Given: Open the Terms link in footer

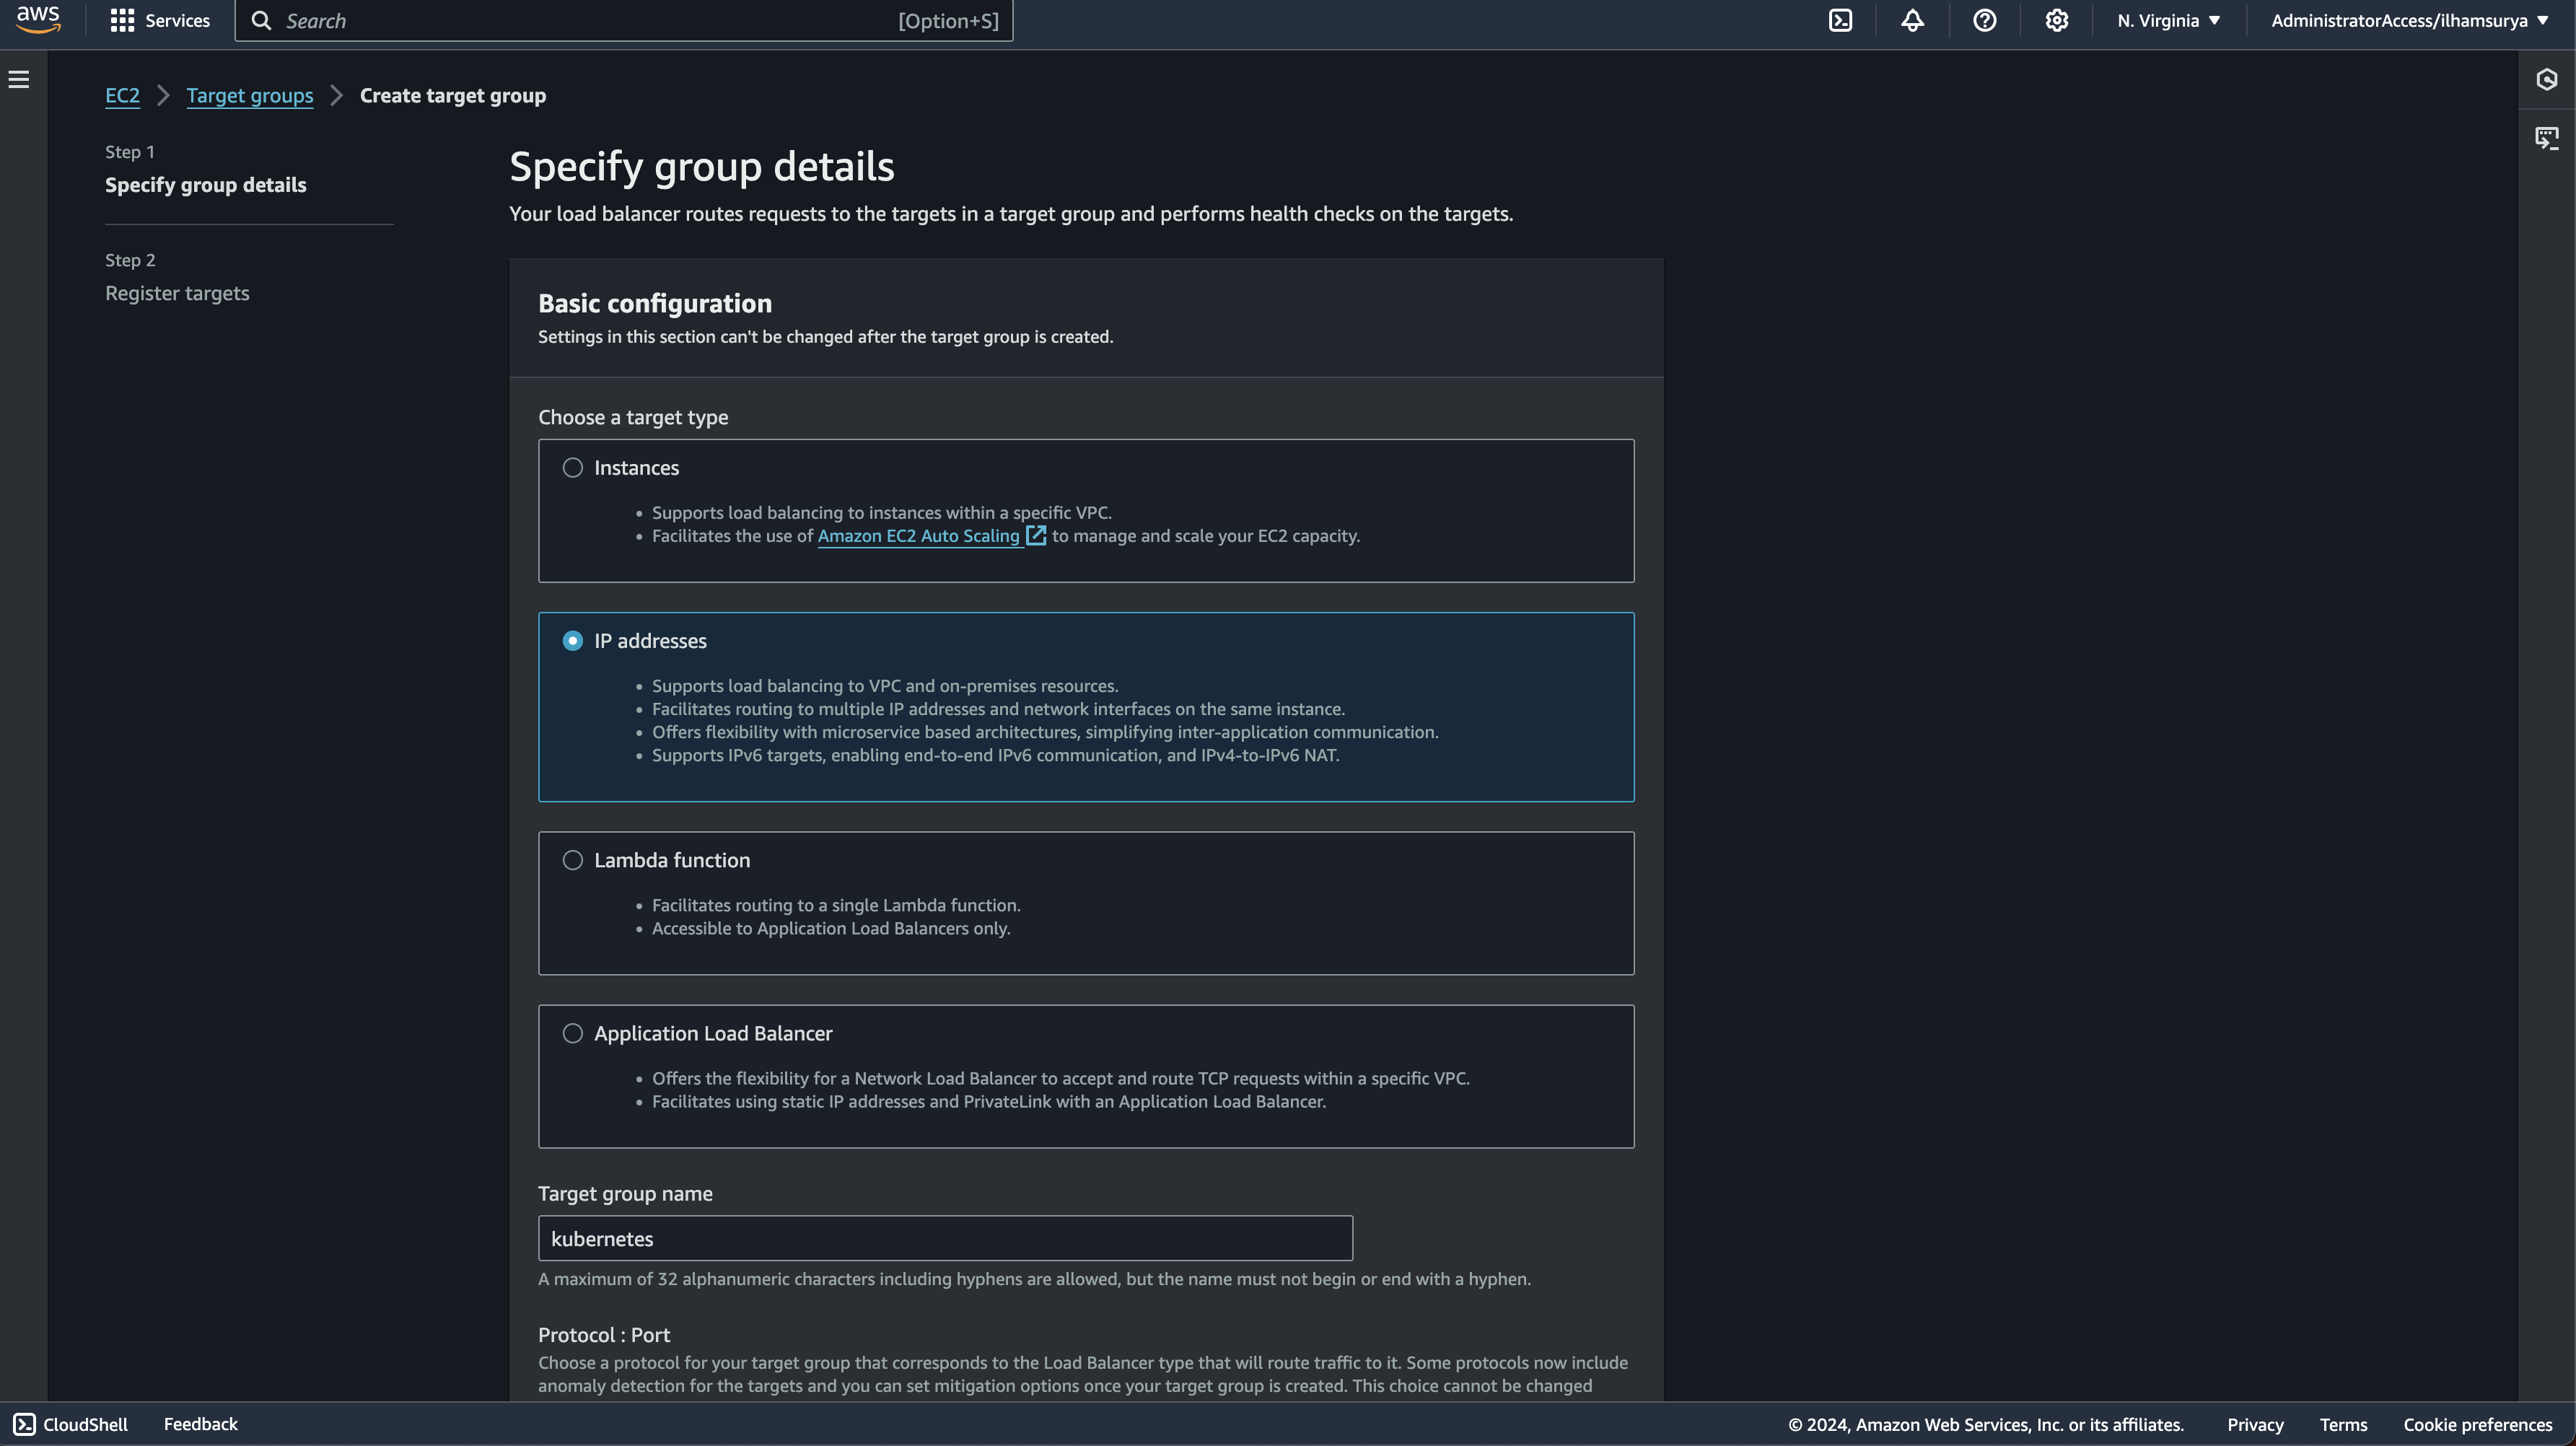Looking at the screenshot, I should tap(2343, 1425).
